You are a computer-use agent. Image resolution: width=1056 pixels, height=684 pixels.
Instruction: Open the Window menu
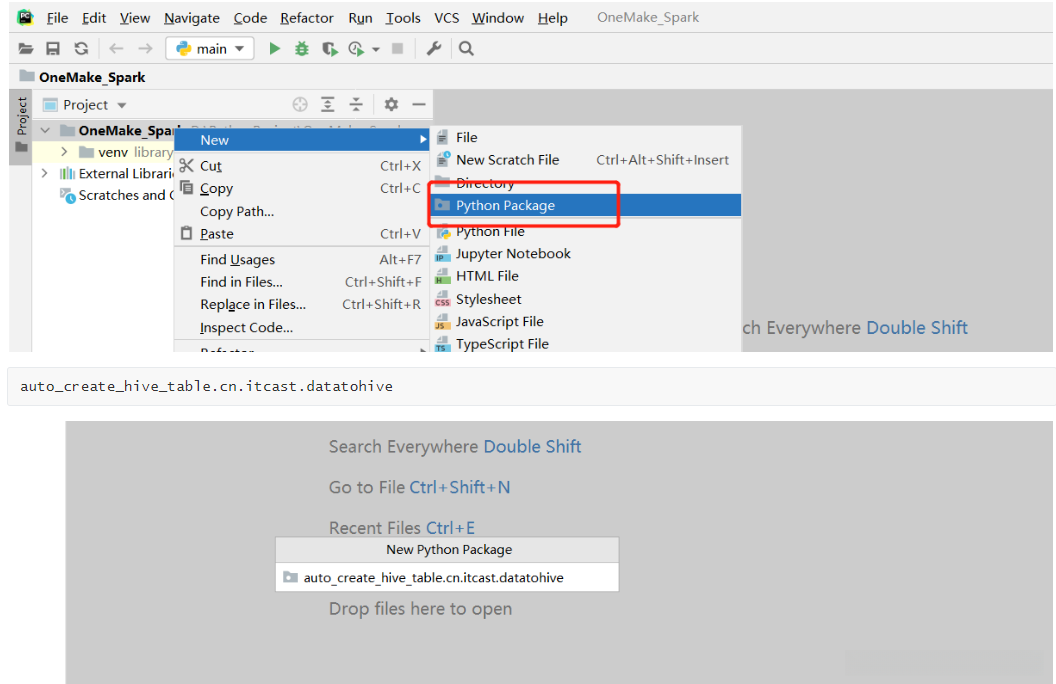(498, 18)
